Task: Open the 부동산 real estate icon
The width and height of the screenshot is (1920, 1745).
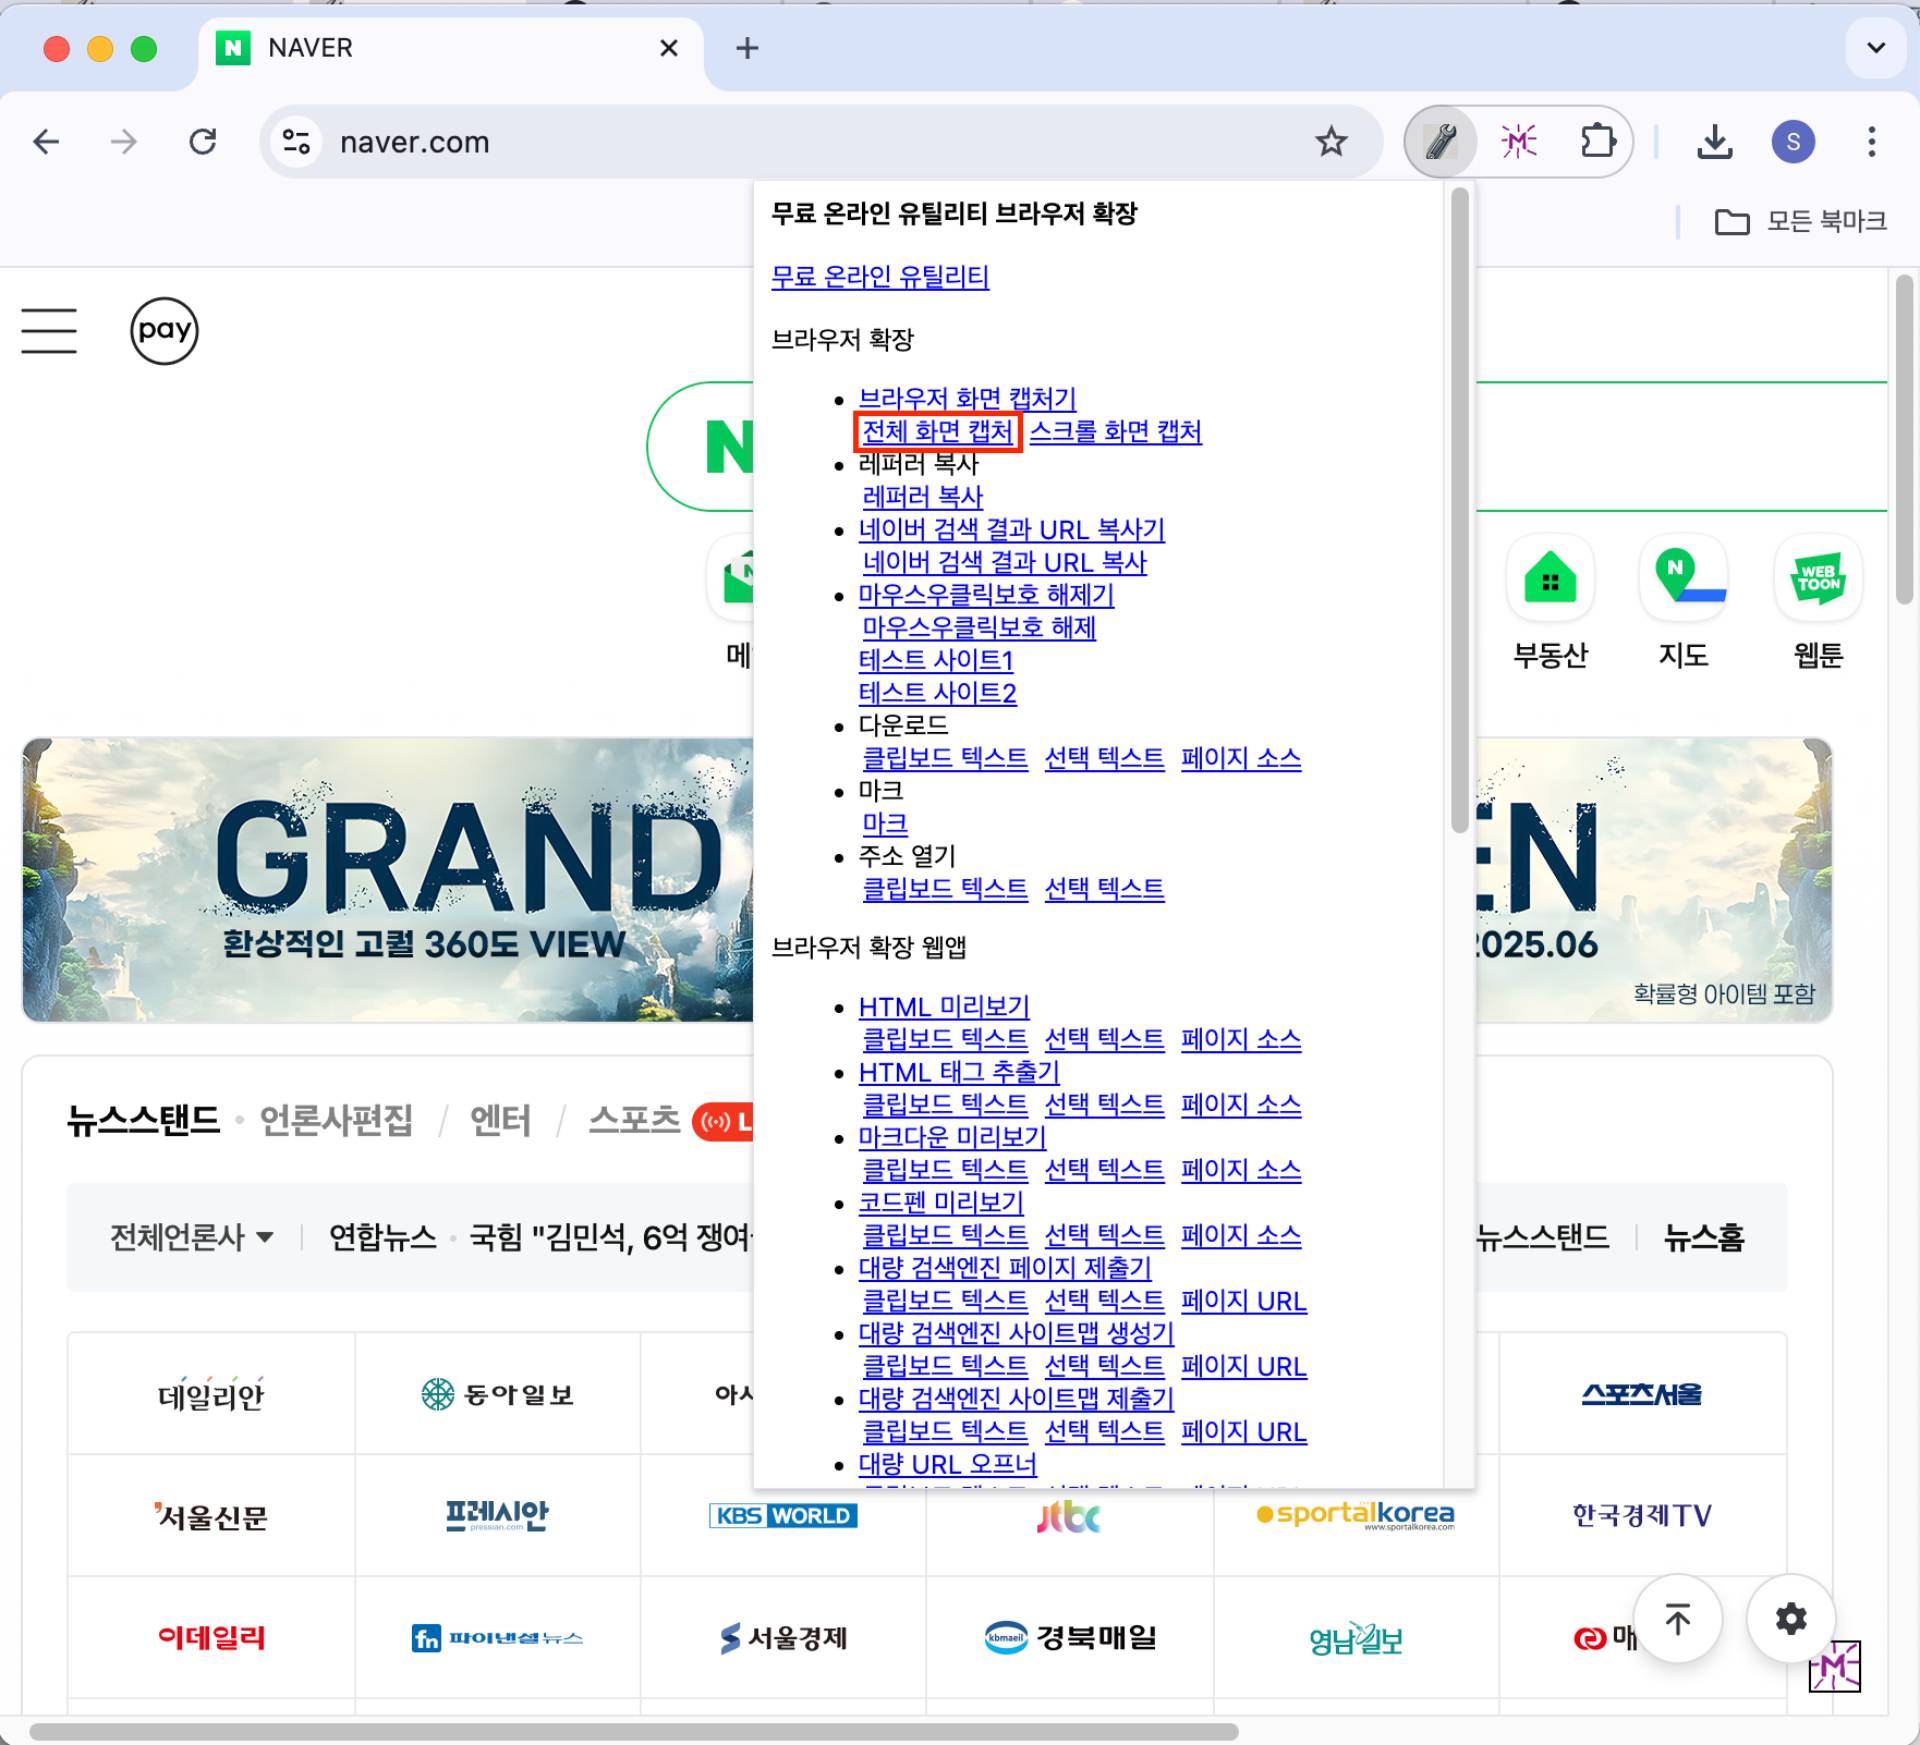Action: pos(1550,579)
